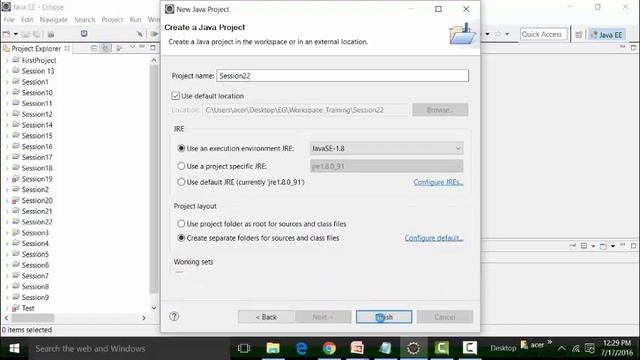Screen dimensions: 640x360
Task: Open Search menu in Eclipse
Action: click(x=84, y=20)
